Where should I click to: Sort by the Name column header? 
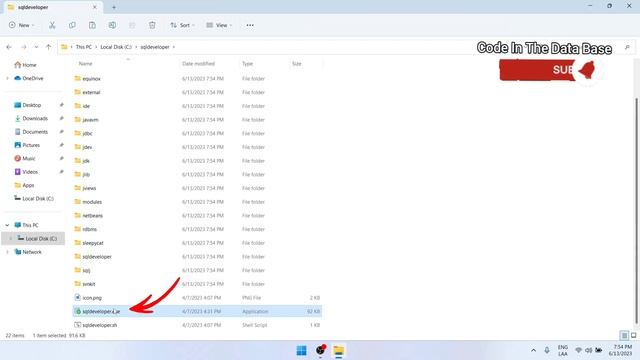point(85,64)
